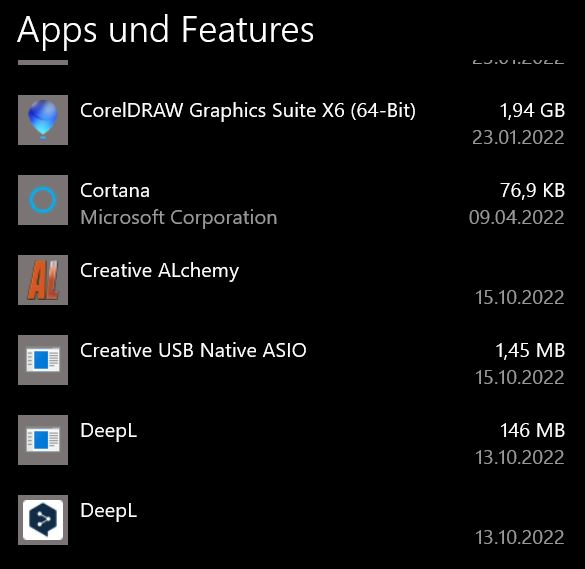Screen dimensions: 585x569
Task: Click the 146 MB size value
Action: [x=532, y=431]
